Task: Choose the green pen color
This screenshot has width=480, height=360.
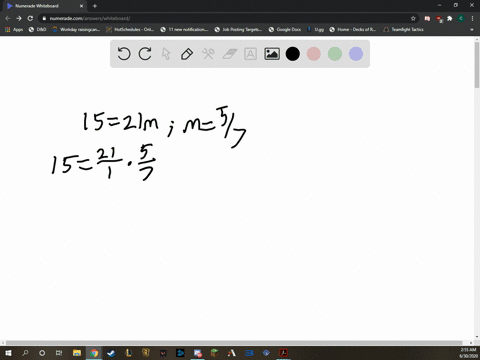Action: (335, 54)
